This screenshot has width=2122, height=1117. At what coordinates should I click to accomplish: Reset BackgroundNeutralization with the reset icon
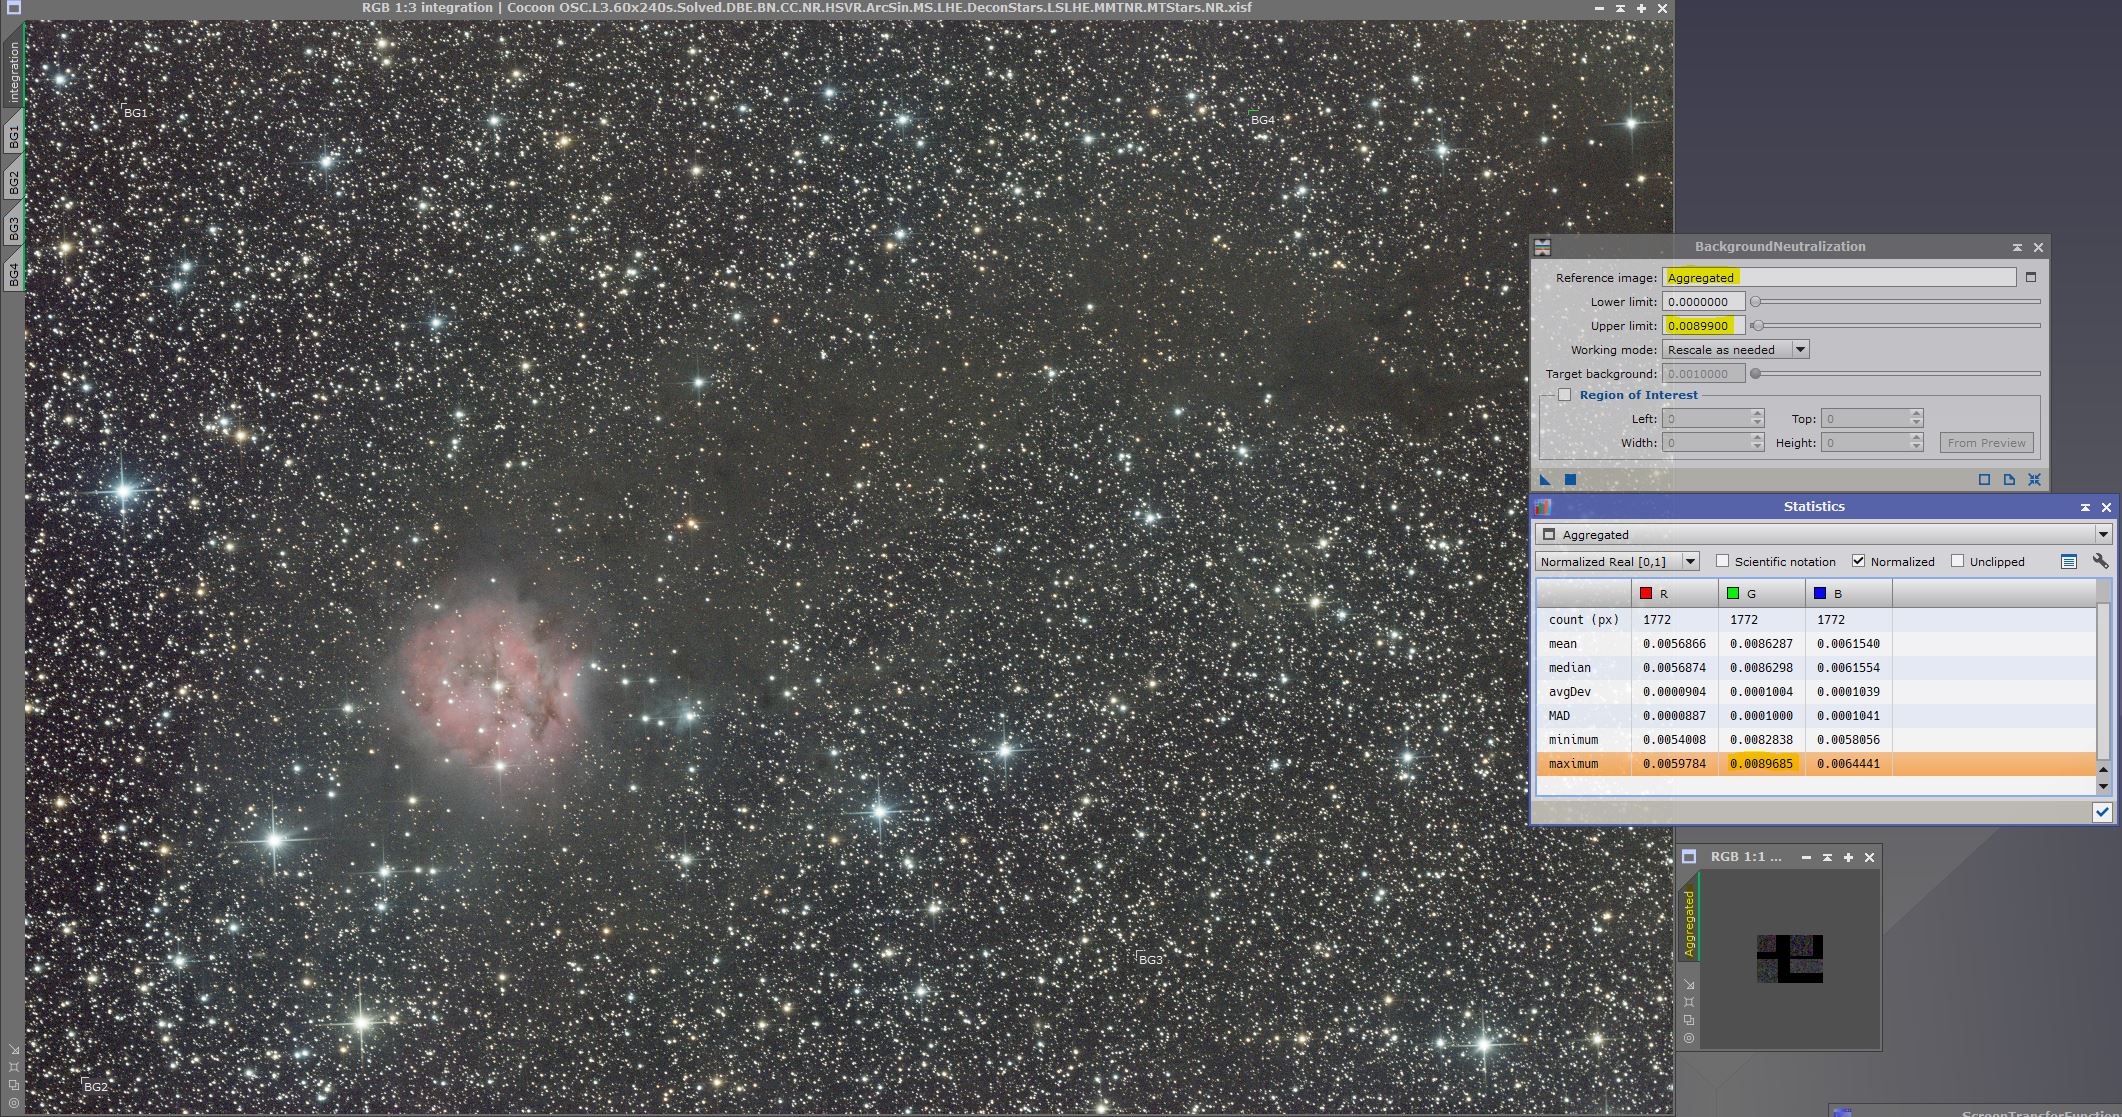point(2035,479)
